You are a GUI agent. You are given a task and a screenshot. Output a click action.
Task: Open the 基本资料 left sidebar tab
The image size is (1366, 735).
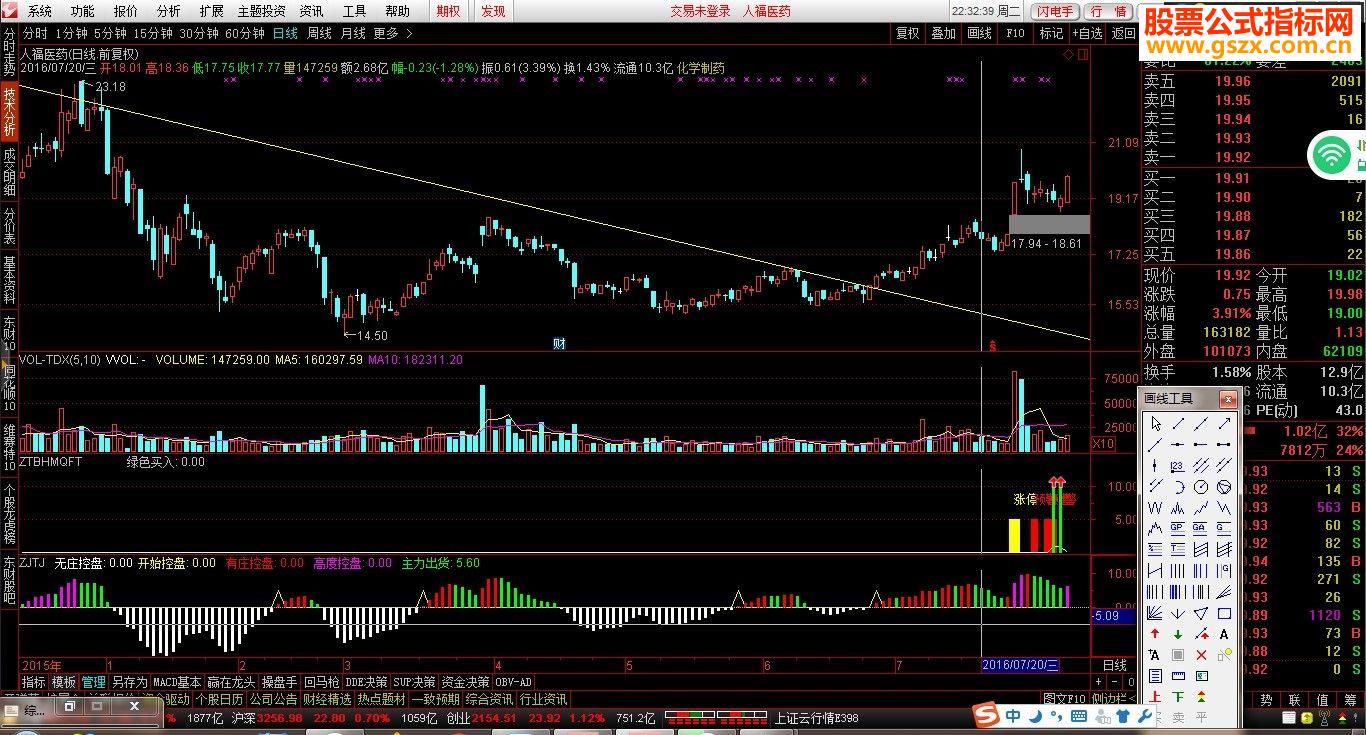click(9, 281)
